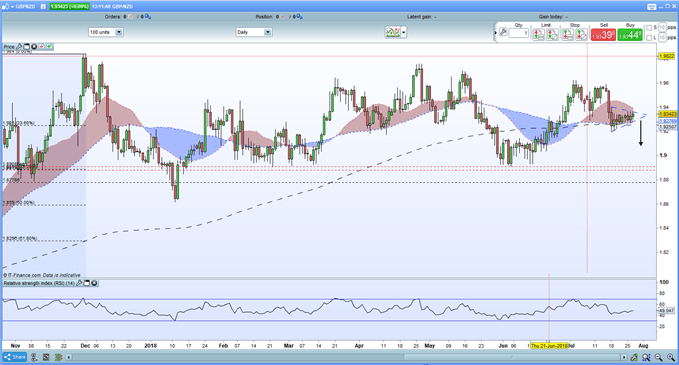Viewport: 679px width, 365px height.
Task: Click the red plus icon in Price panel
Action: [x=42, y=46]
